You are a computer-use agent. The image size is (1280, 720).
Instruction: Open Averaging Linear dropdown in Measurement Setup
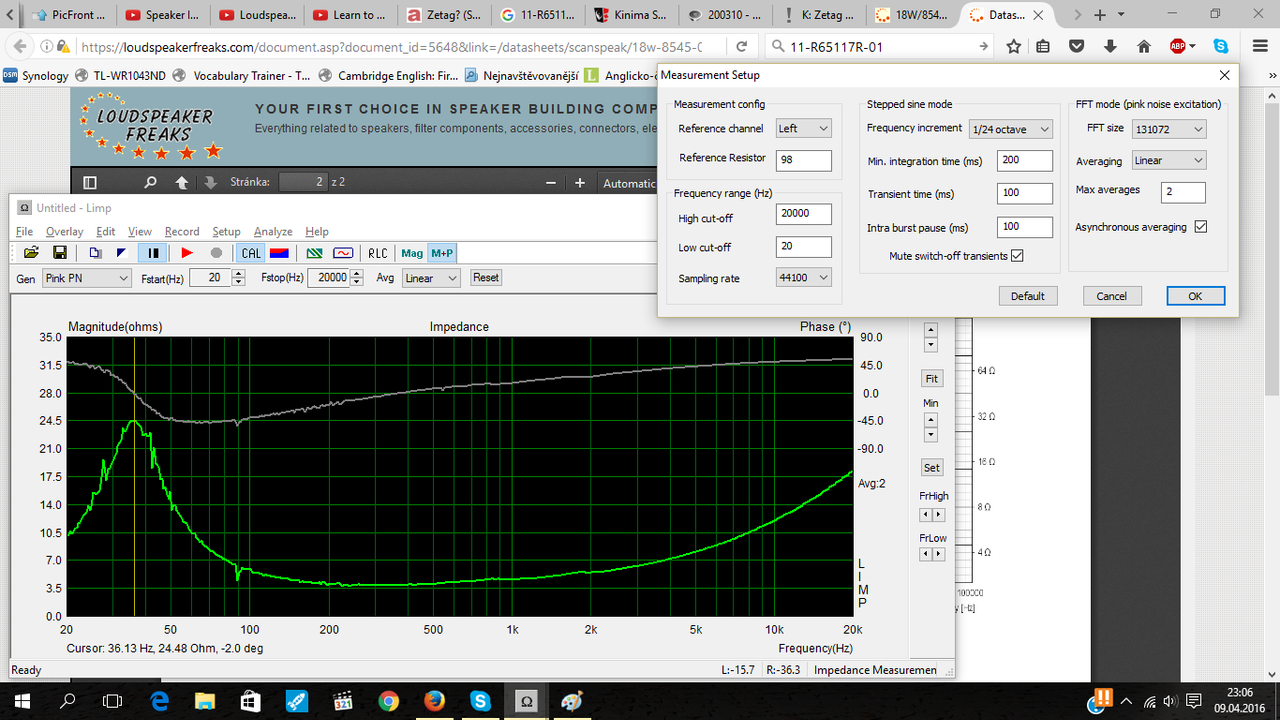1169,161
